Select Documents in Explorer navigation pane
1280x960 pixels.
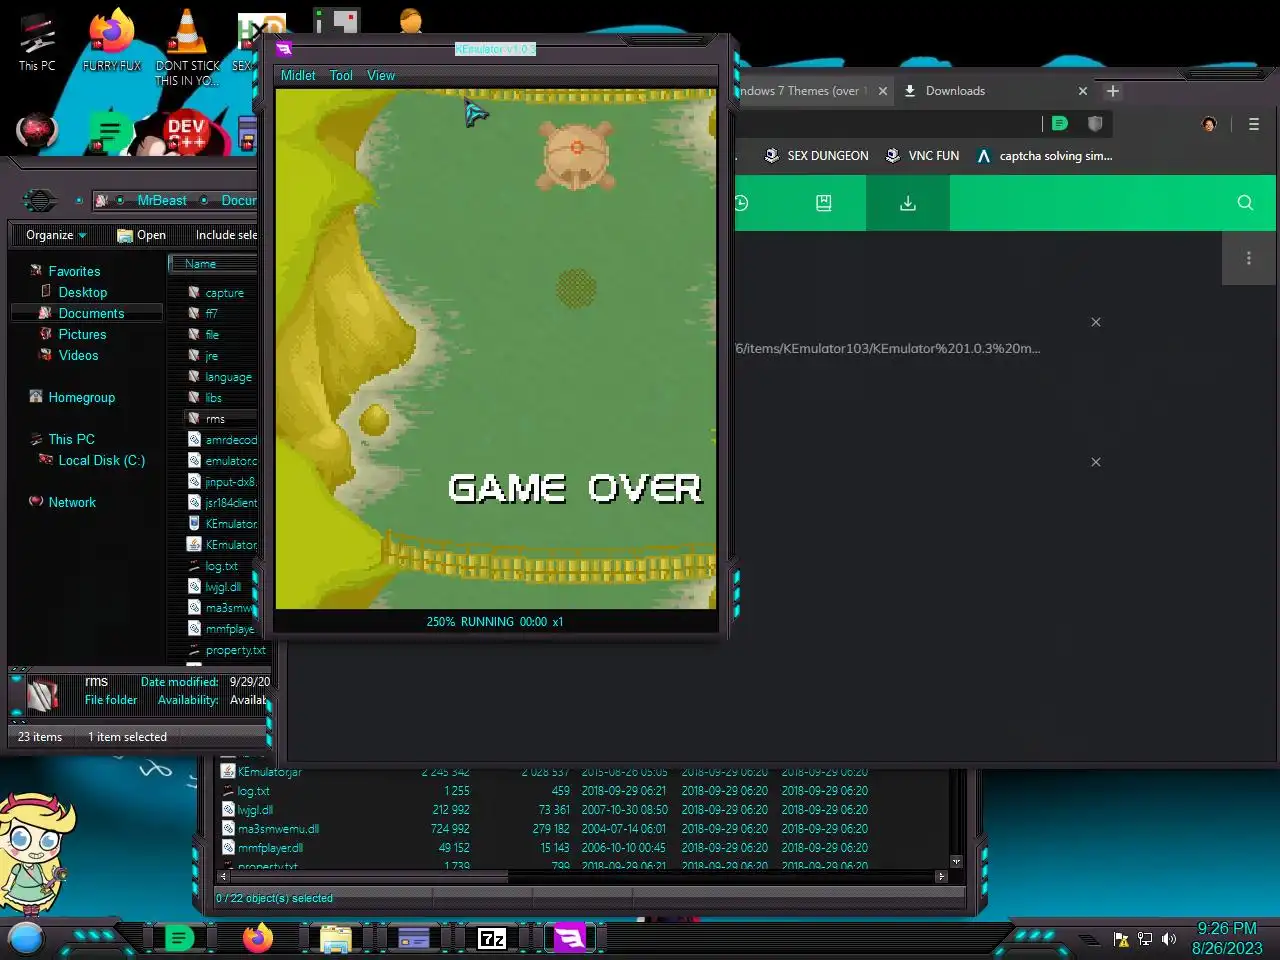pyautogui.click(x=91, y=313)
